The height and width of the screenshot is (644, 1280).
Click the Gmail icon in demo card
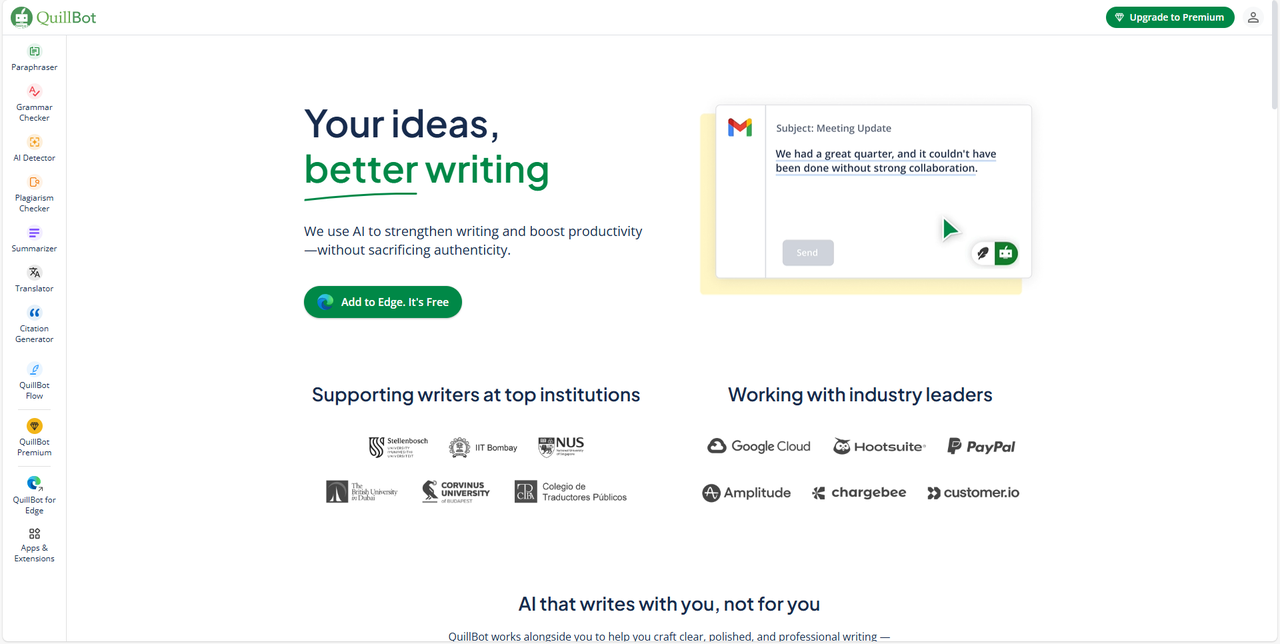point(740,127)
